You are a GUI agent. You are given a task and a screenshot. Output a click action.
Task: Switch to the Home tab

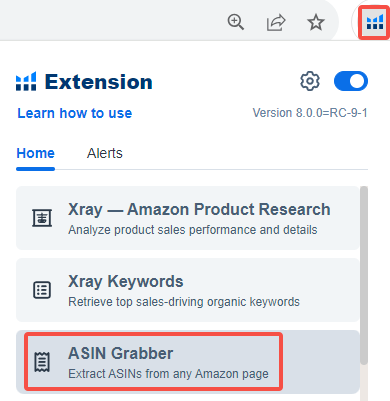tap(35, 153)
